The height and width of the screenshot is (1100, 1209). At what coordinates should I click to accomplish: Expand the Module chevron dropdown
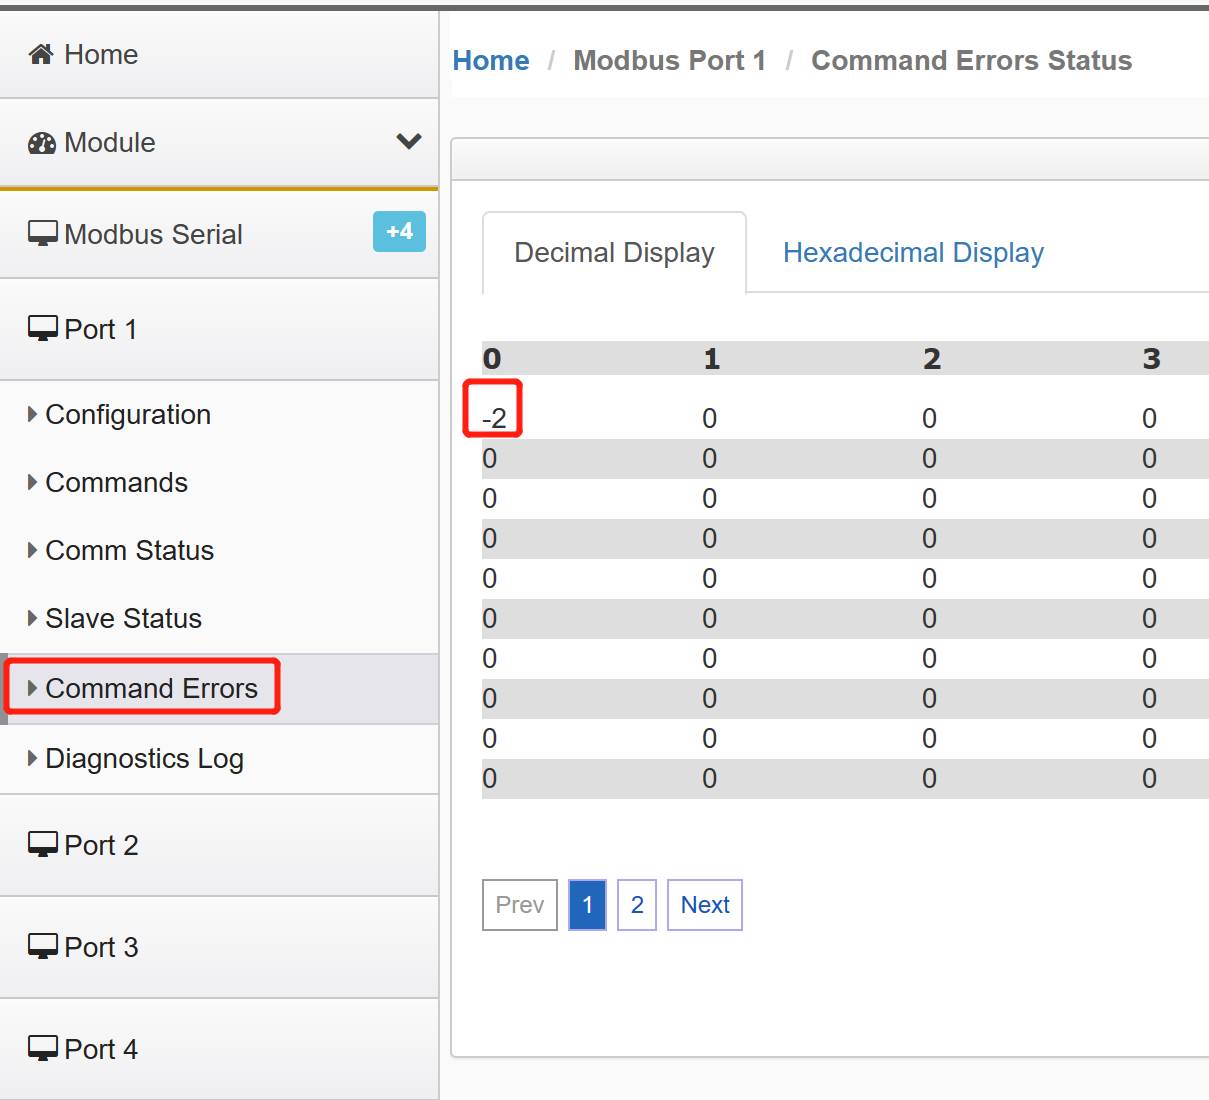pos(408,141)
